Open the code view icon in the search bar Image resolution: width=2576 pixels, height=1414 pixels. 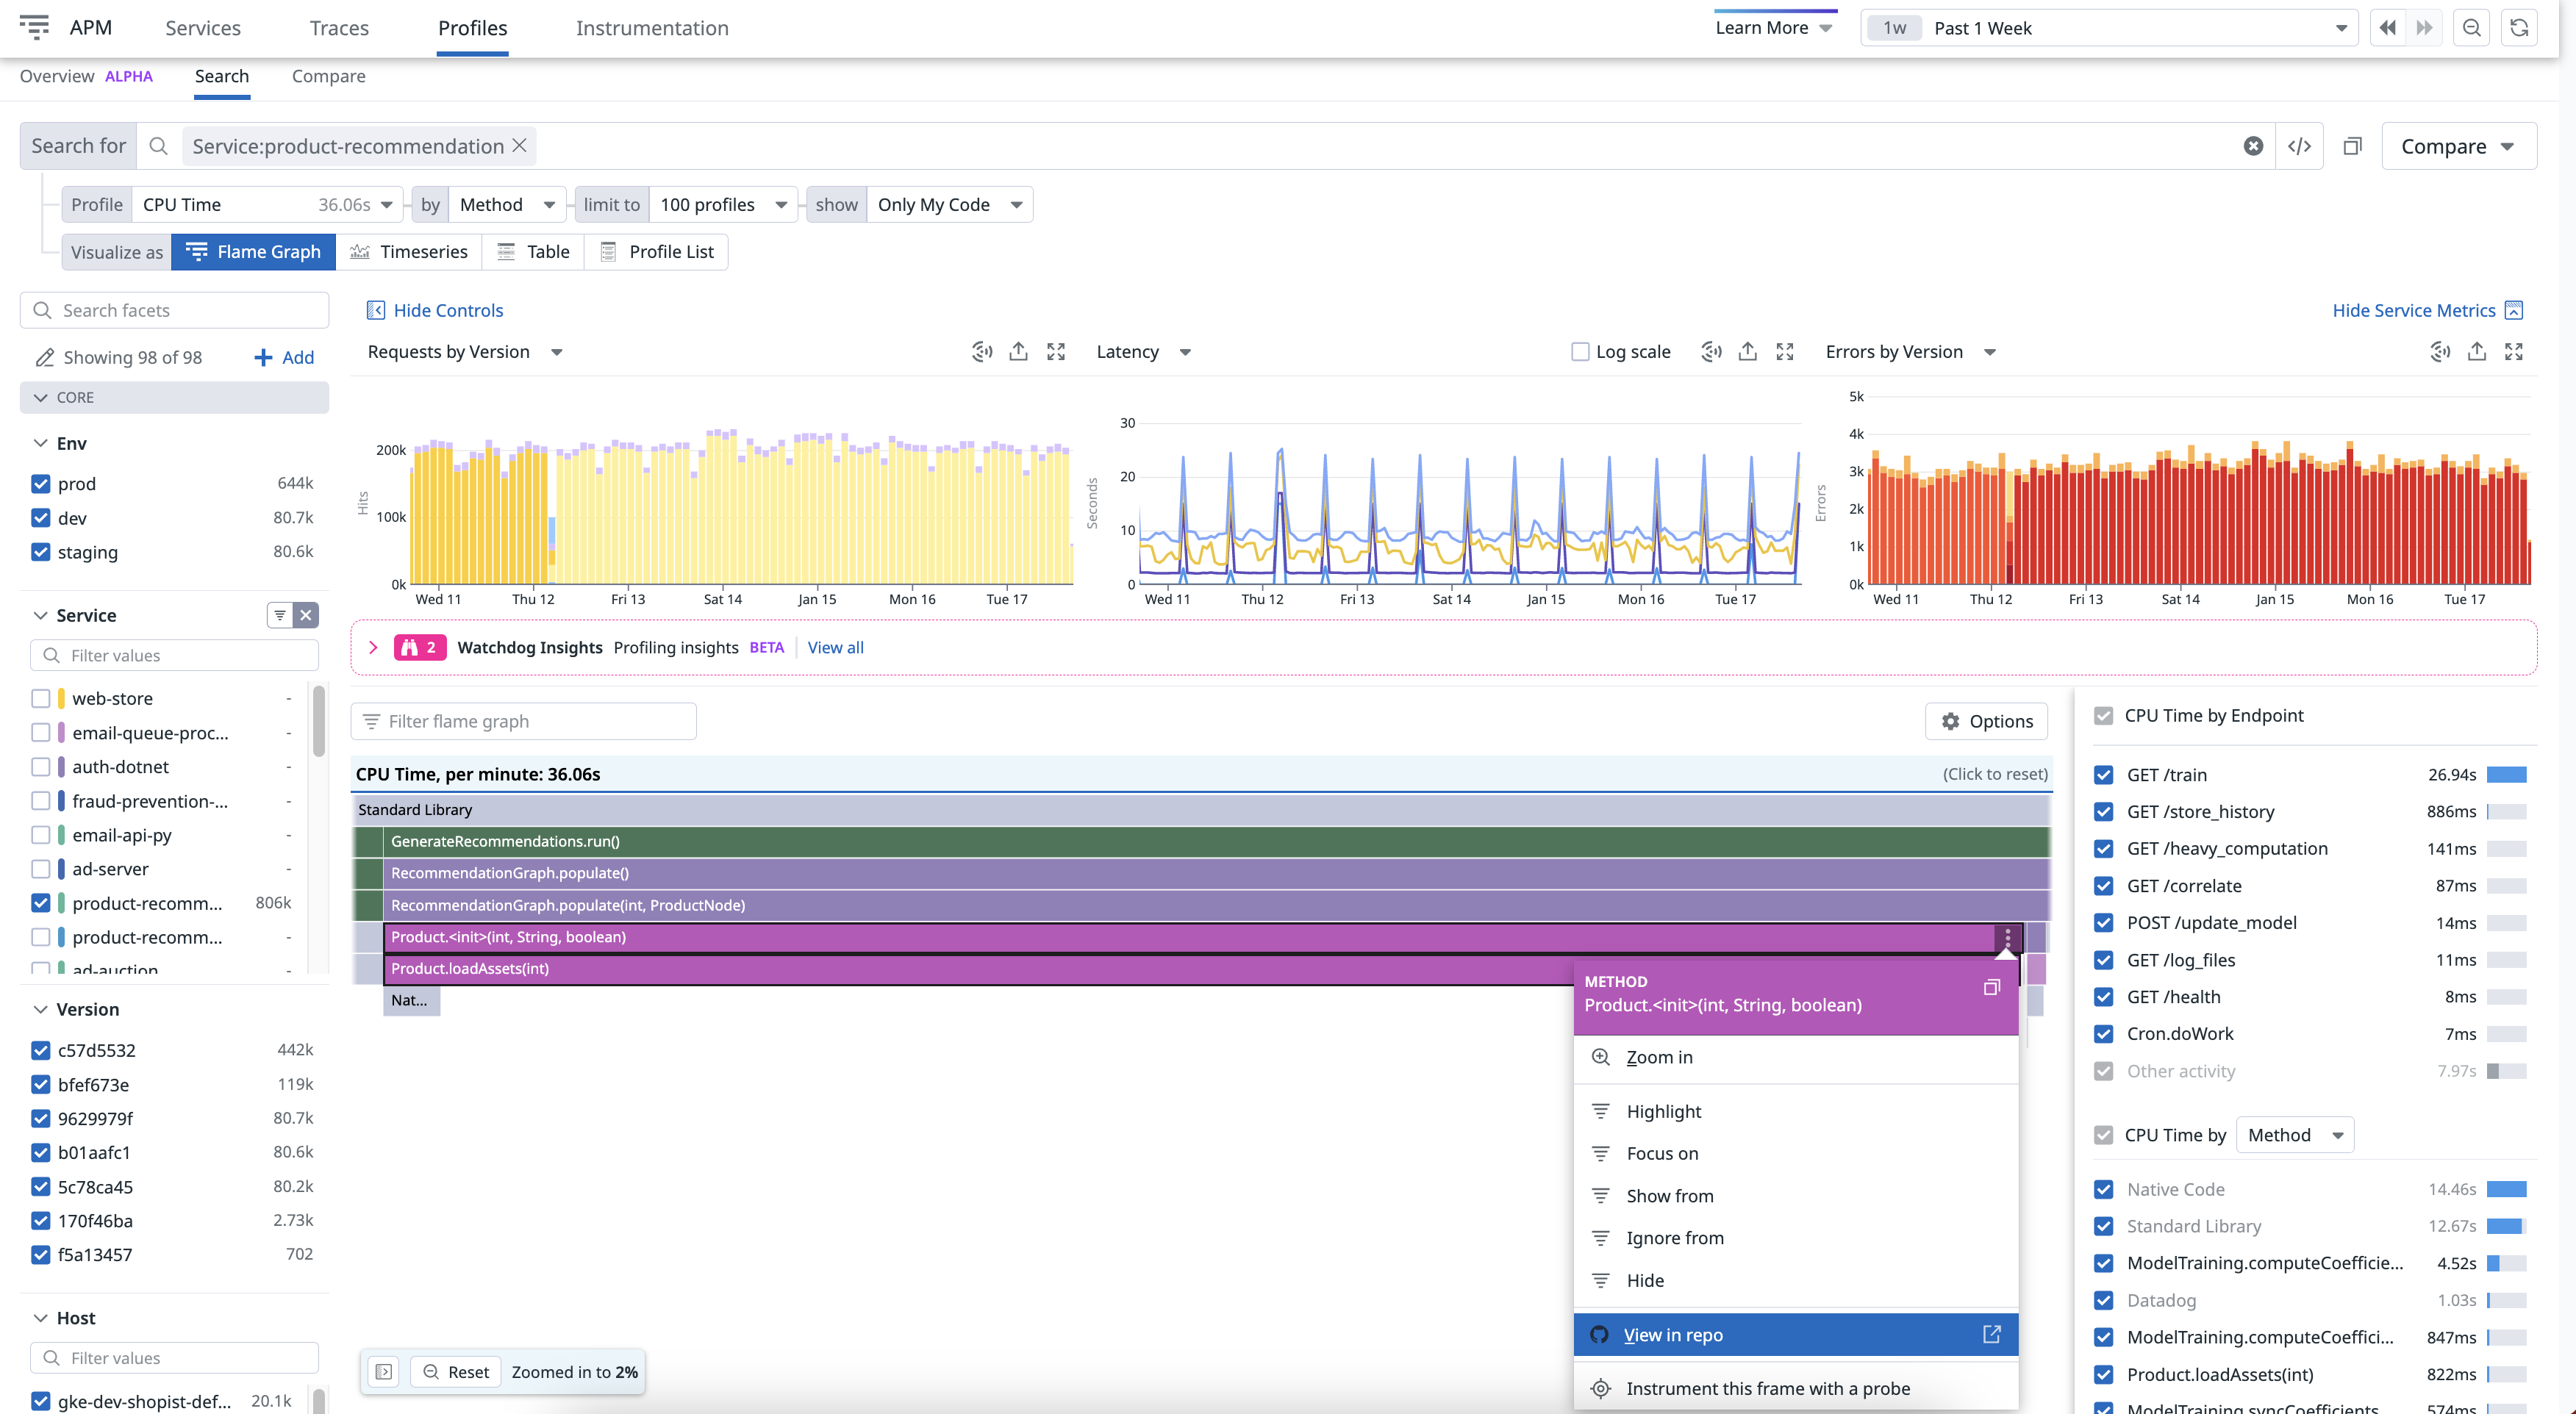pos(2299,146)
